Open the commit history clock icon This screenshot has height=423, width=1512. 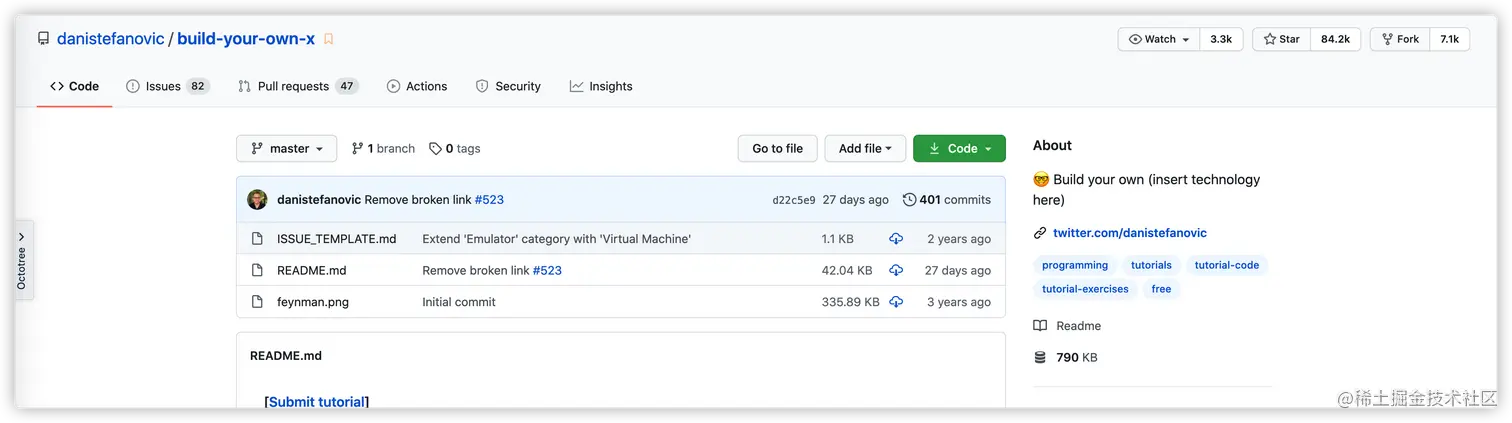pos(909,200)
